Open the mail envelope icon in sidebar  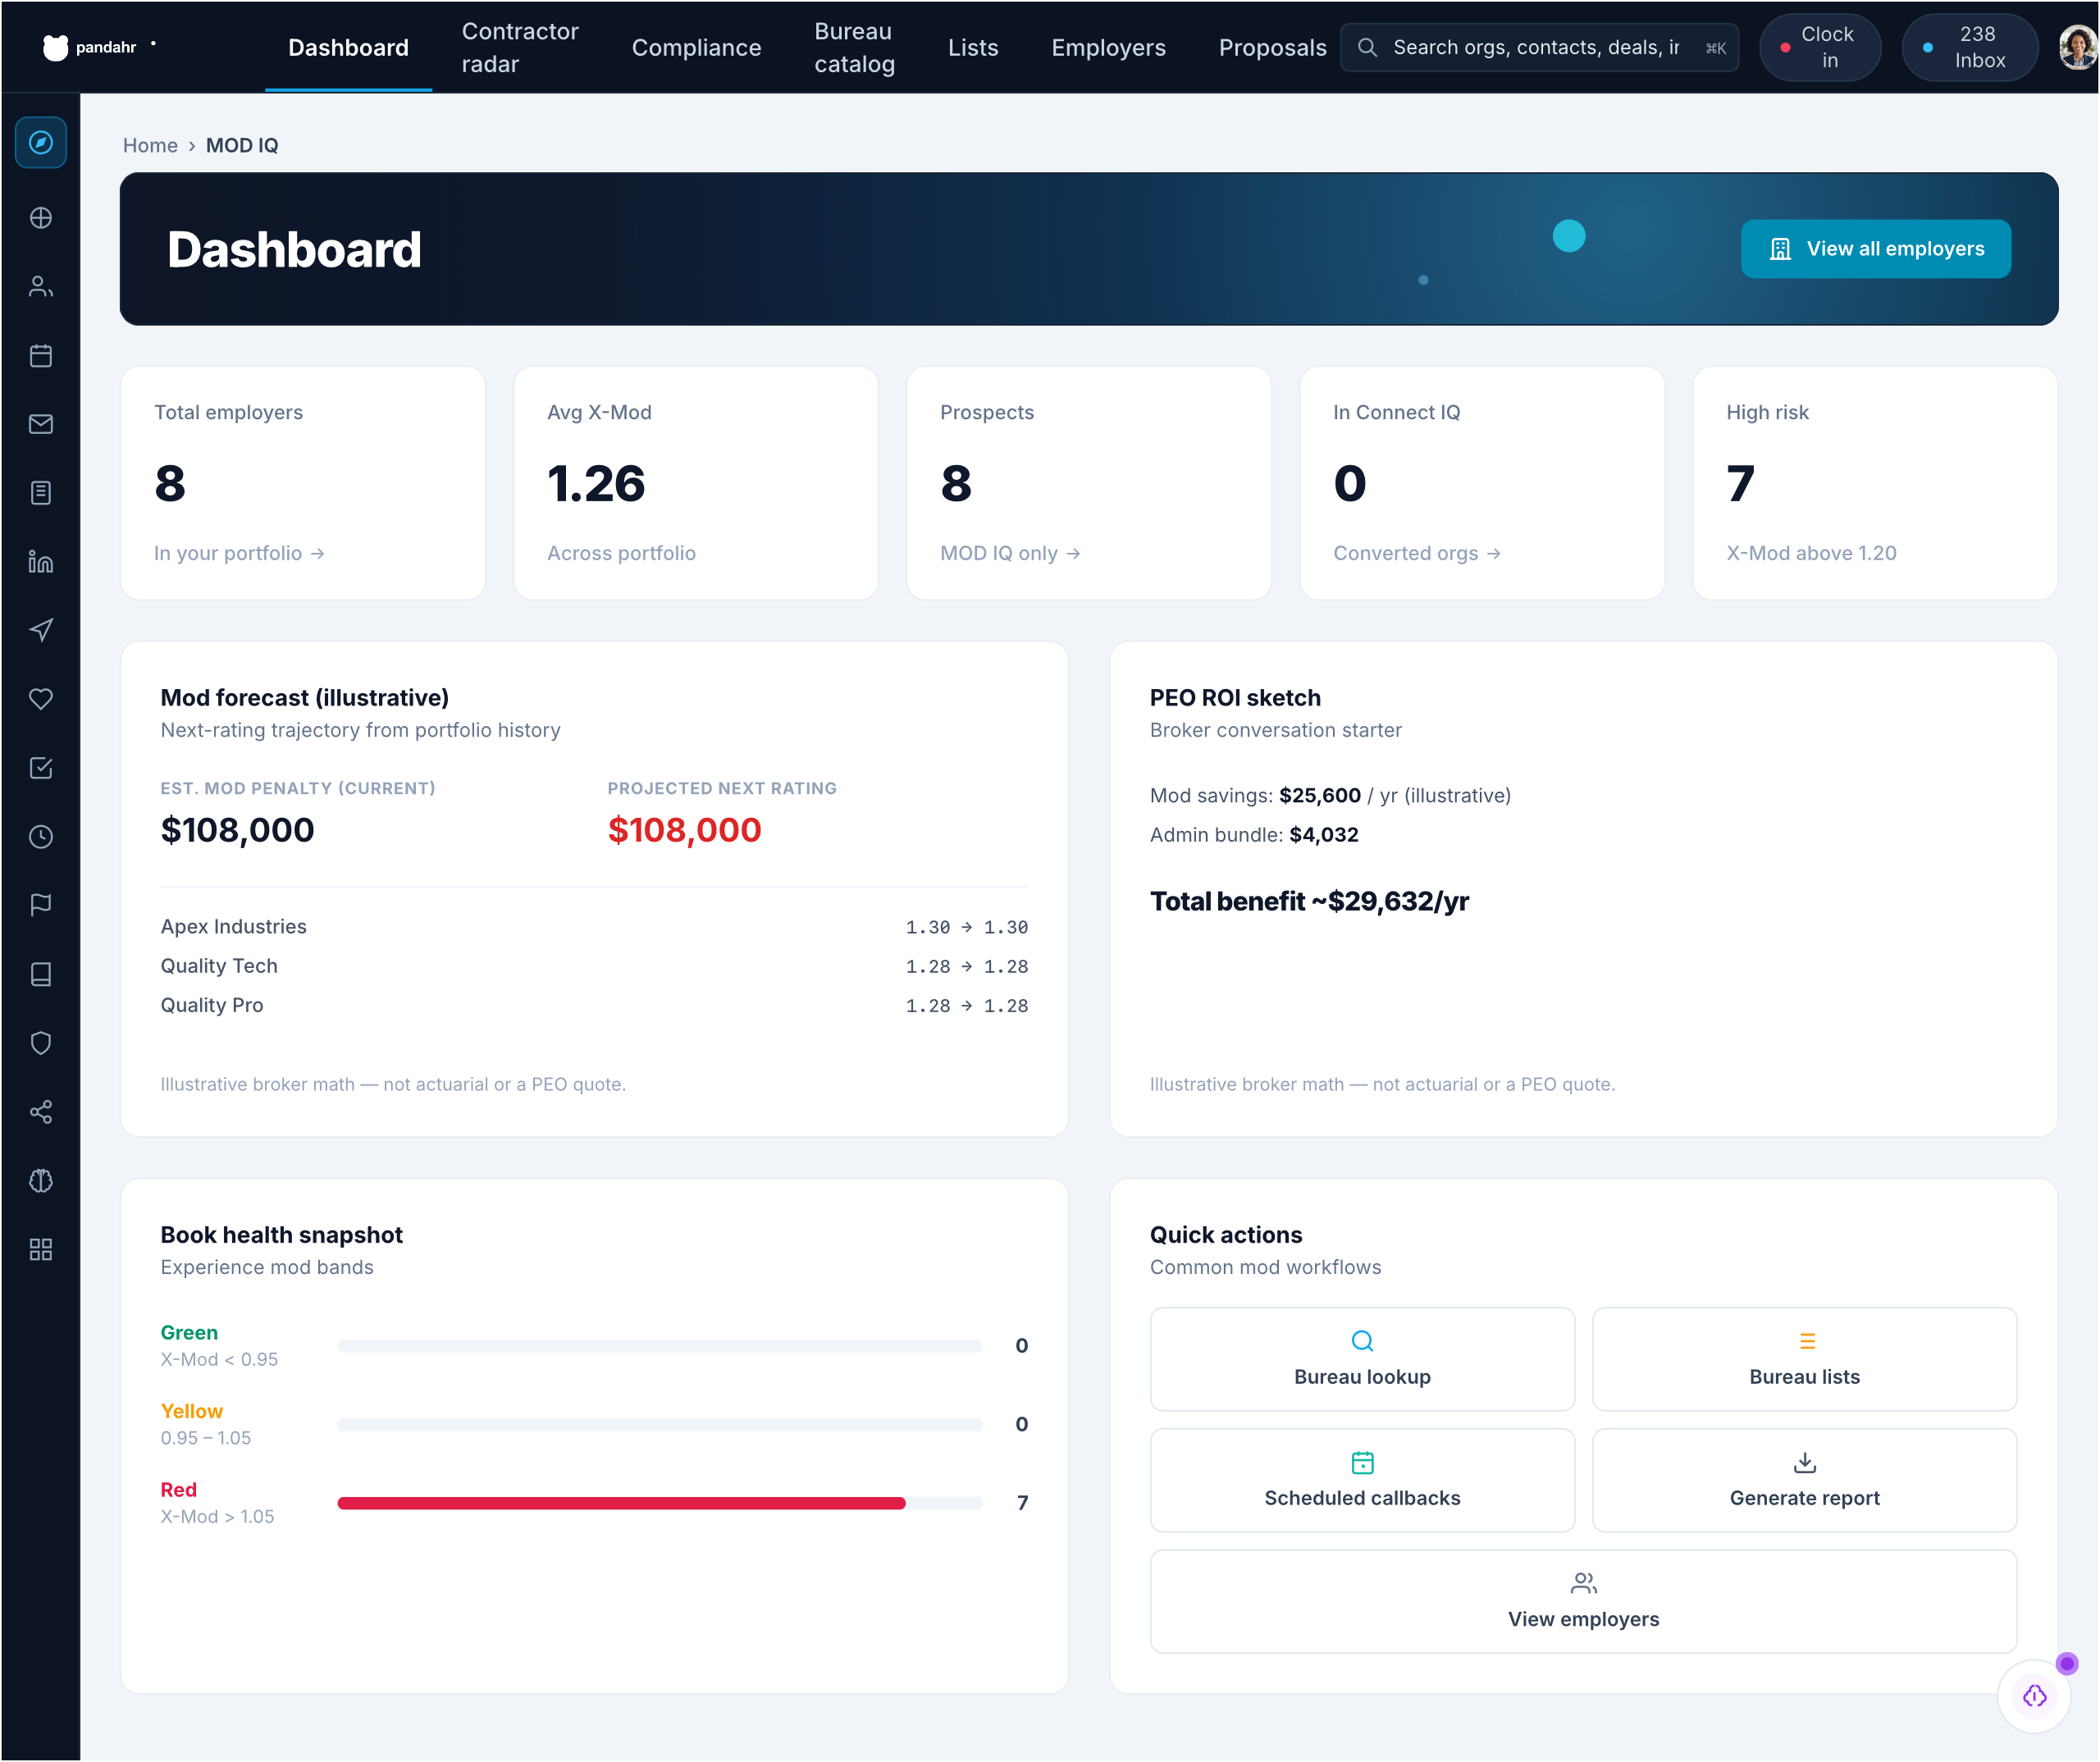pos(41,424)
